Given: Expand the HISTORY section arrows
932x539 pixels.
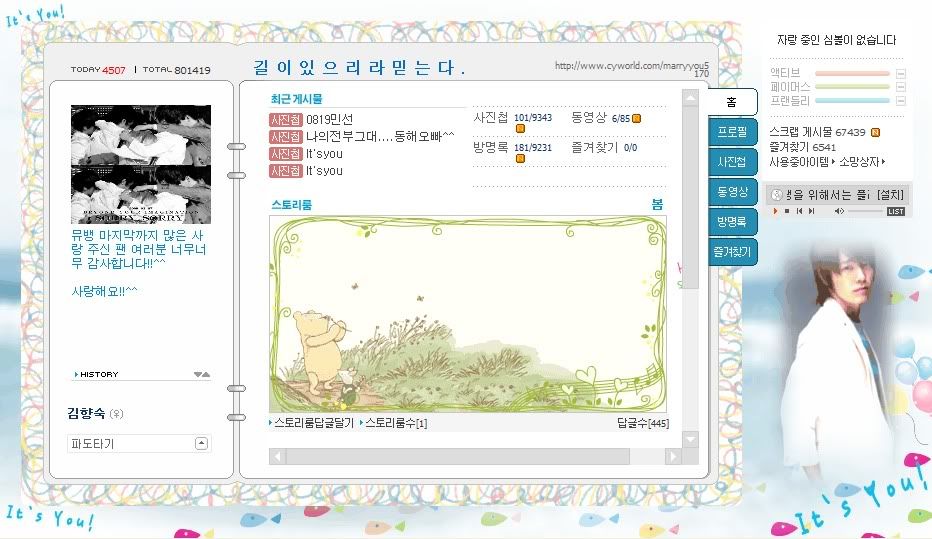Looking at the screenshot, I should (x=202, y=374).
